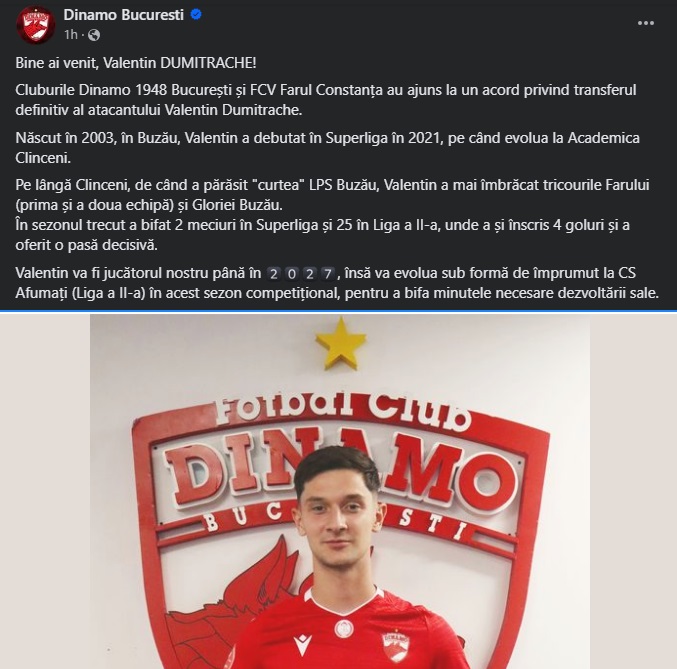677x669 pixels.
Task: Click the DINAMO lettering on wall crest
Action: coord(340,472)
